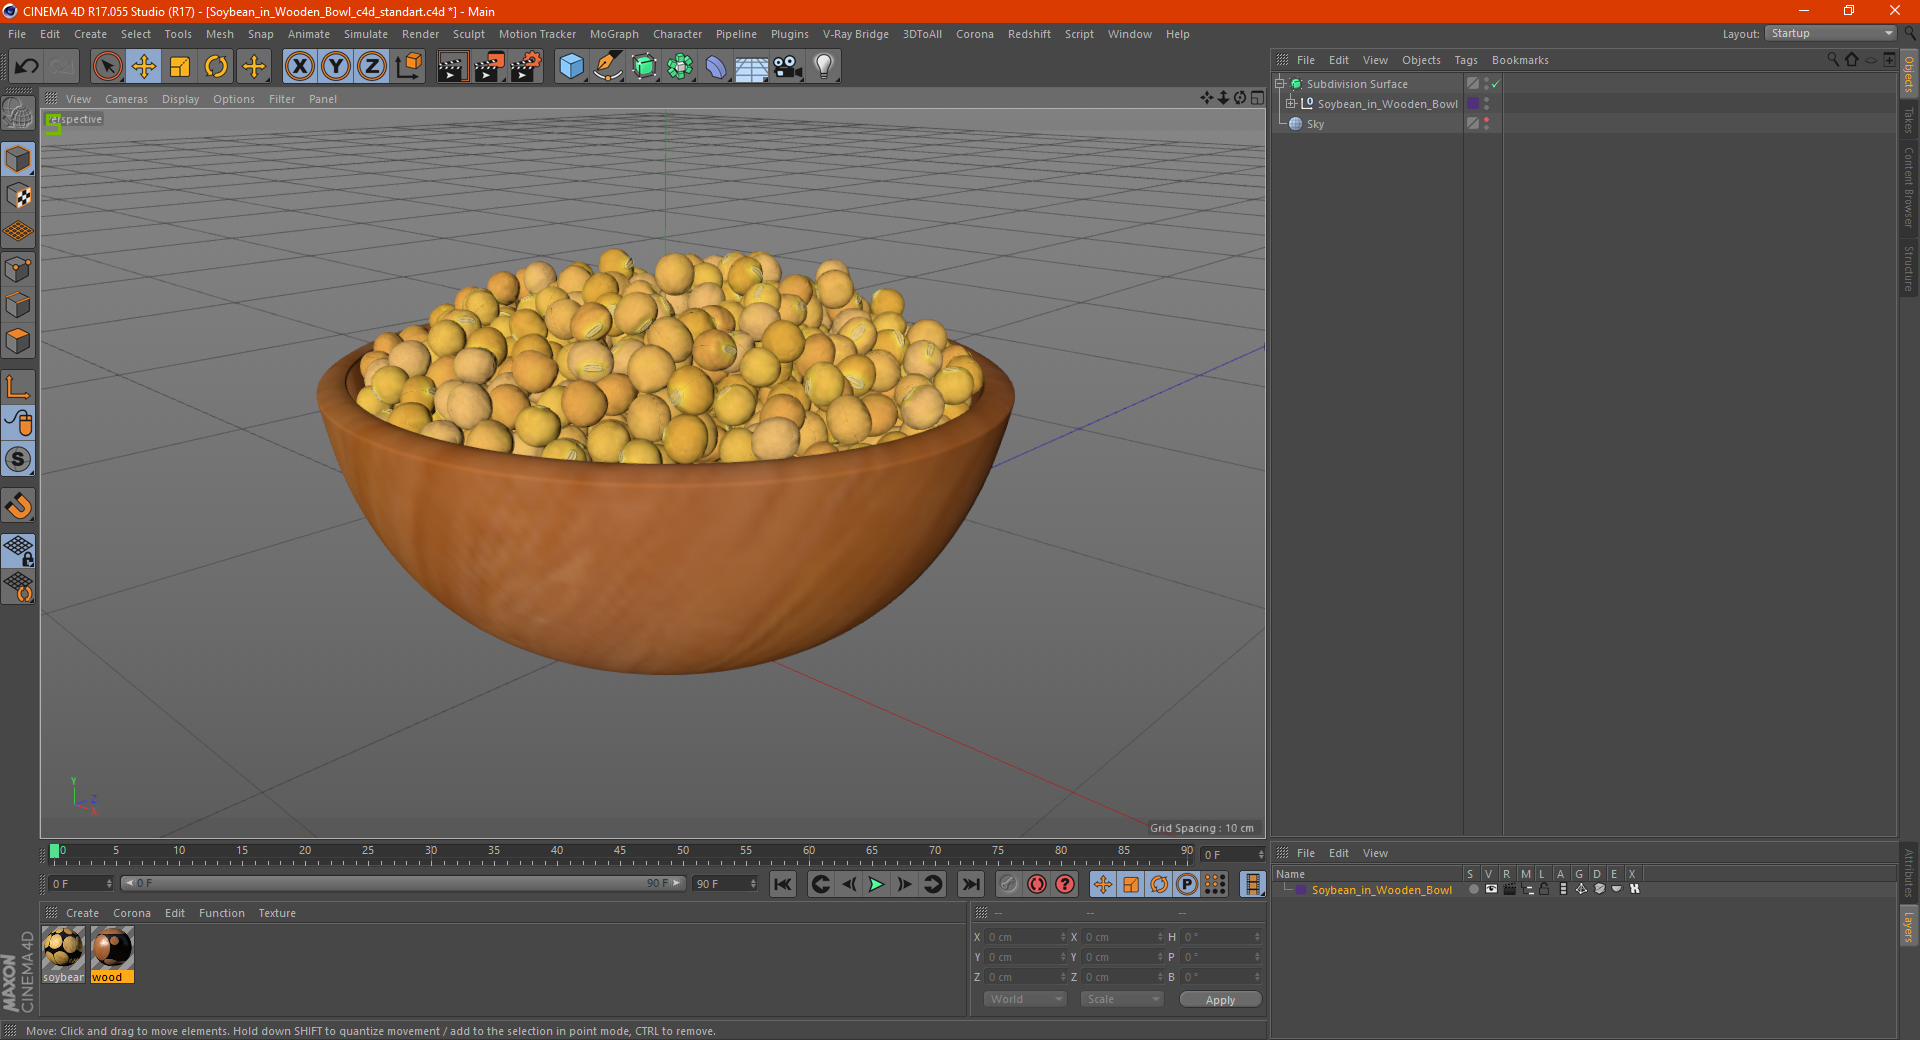
Task: Click Record Active Objects button
Action: coord(1009,884)
